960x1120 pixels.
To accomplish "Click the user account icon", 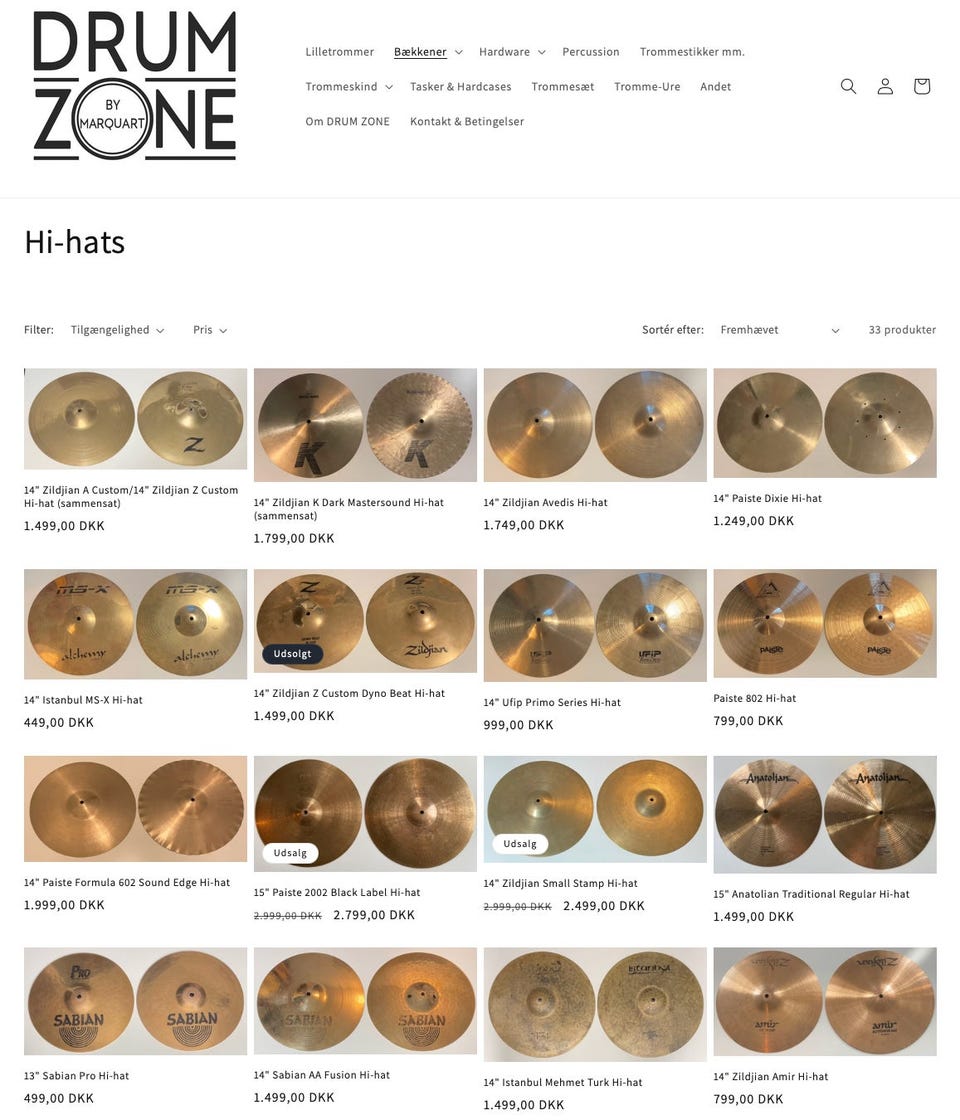I will (x=885, y=86).
